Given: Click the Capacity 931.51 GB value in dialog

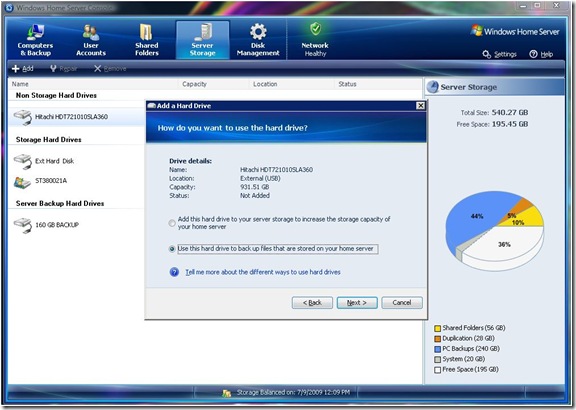Looking at the screenshot, I should coord(255,187).
